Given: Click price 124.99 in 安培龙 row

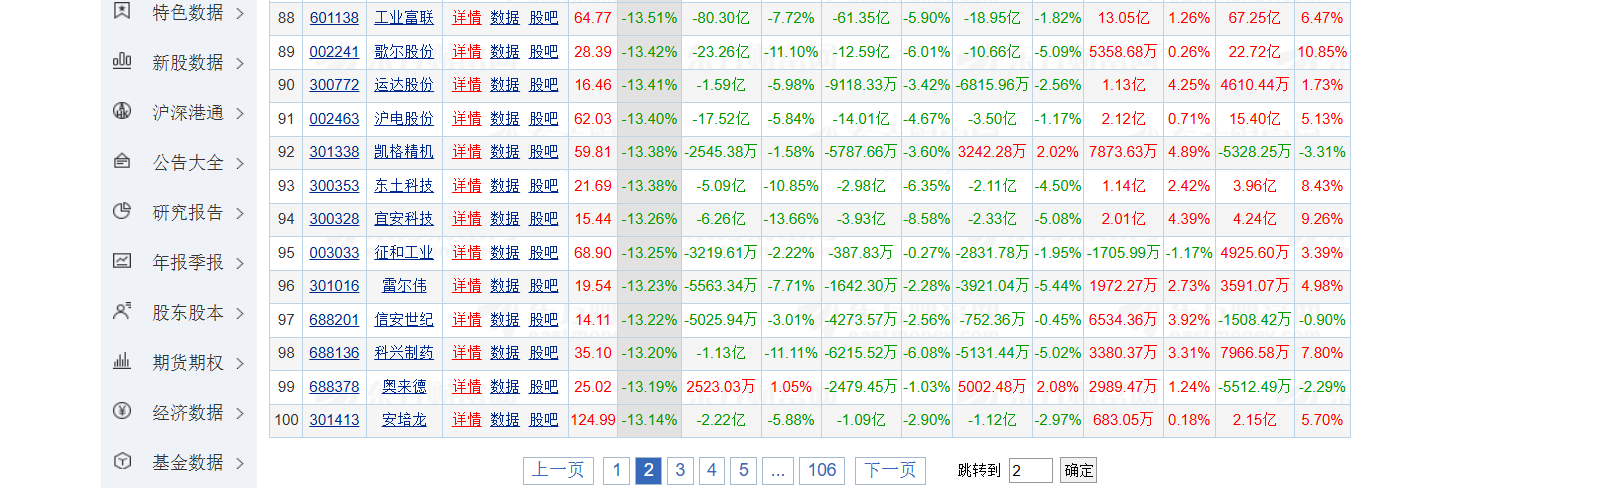Looking at the screenshot, I should click(x=593, y=420).
